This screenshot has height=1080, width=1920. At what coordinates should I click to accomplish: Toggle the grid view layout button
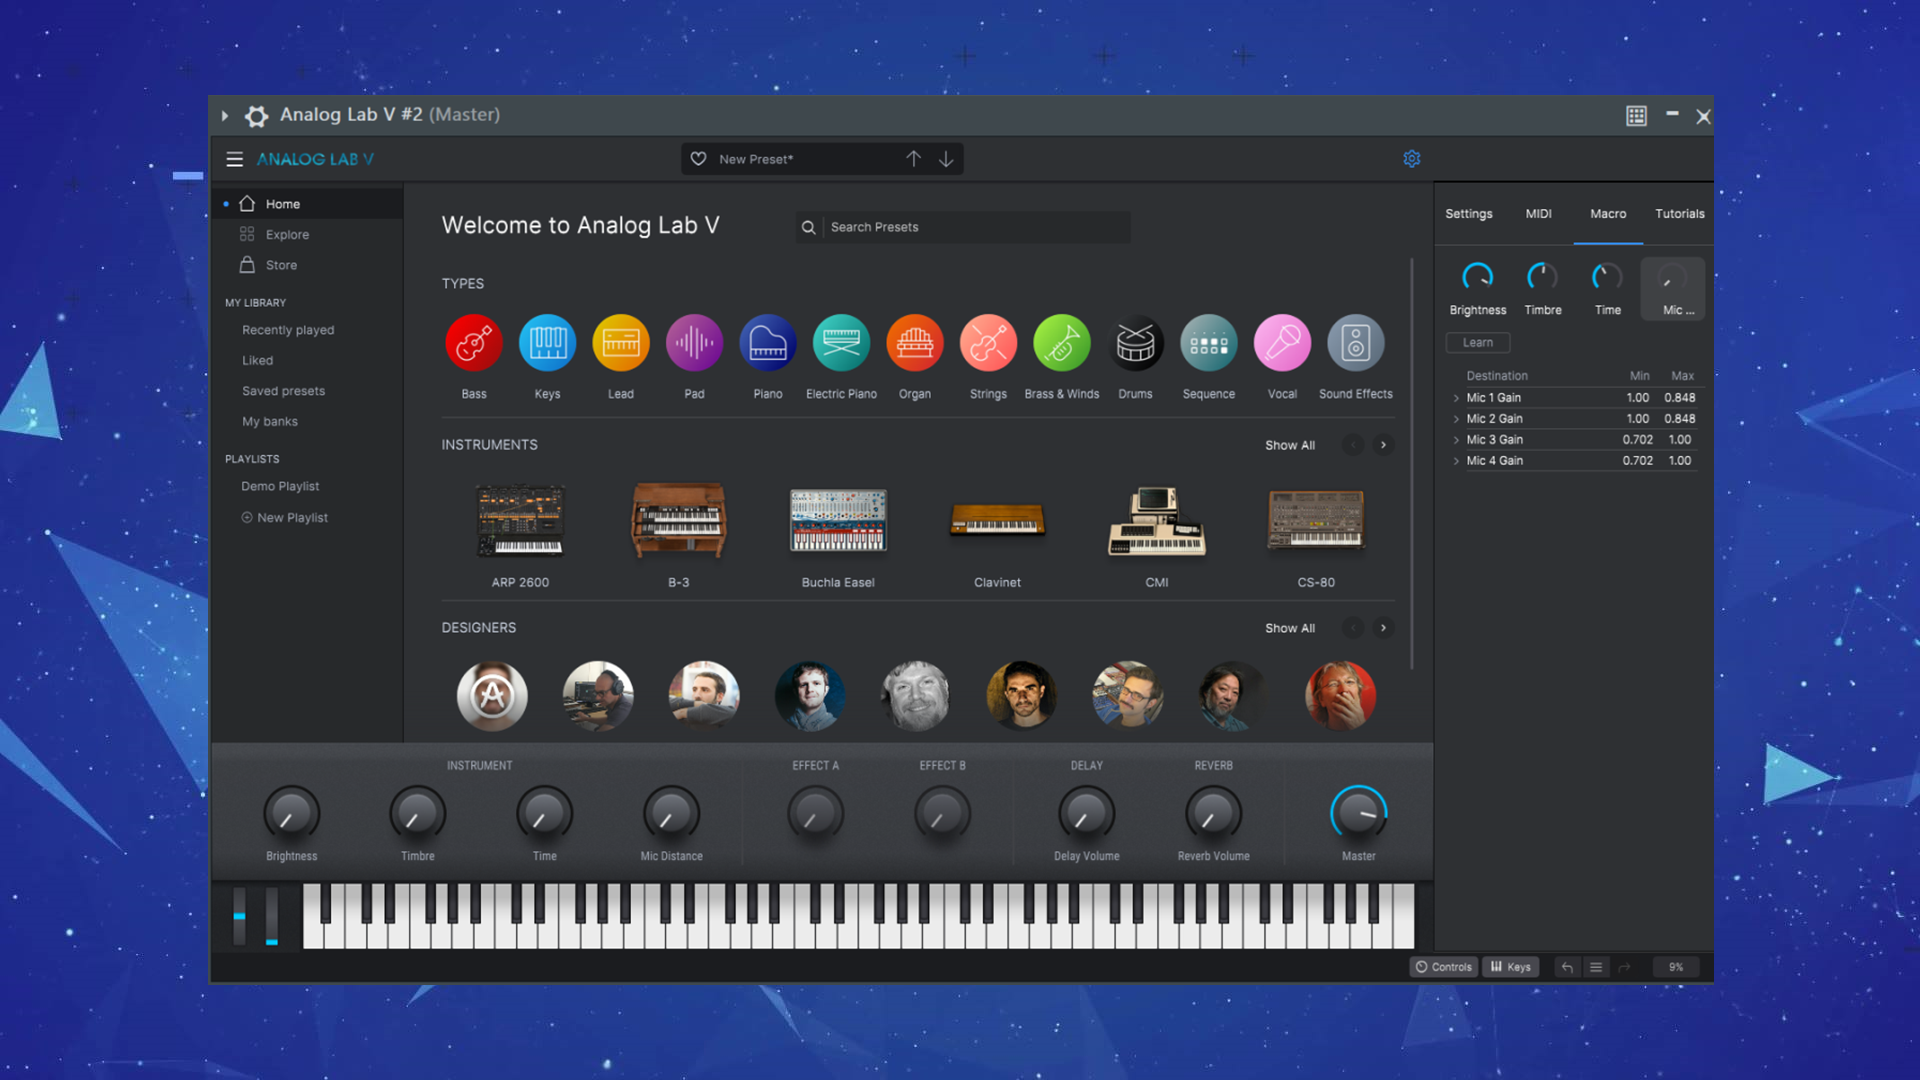[x=1635, y=116]
